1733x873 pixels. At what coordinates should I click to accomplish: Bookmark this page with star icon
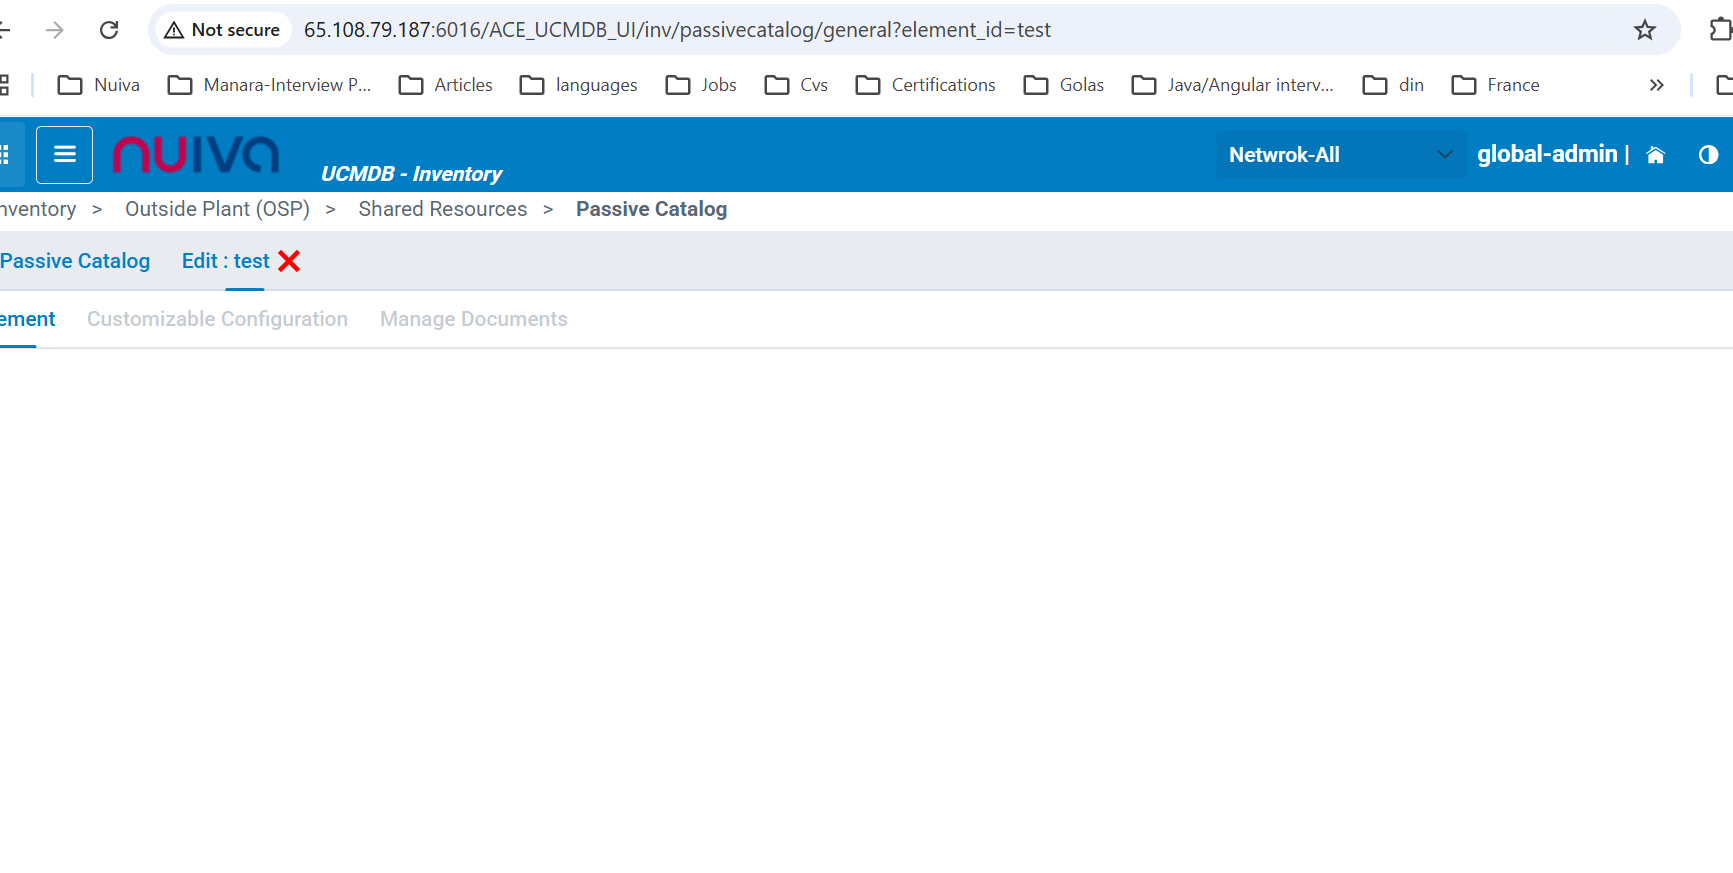coord(1644,30)
